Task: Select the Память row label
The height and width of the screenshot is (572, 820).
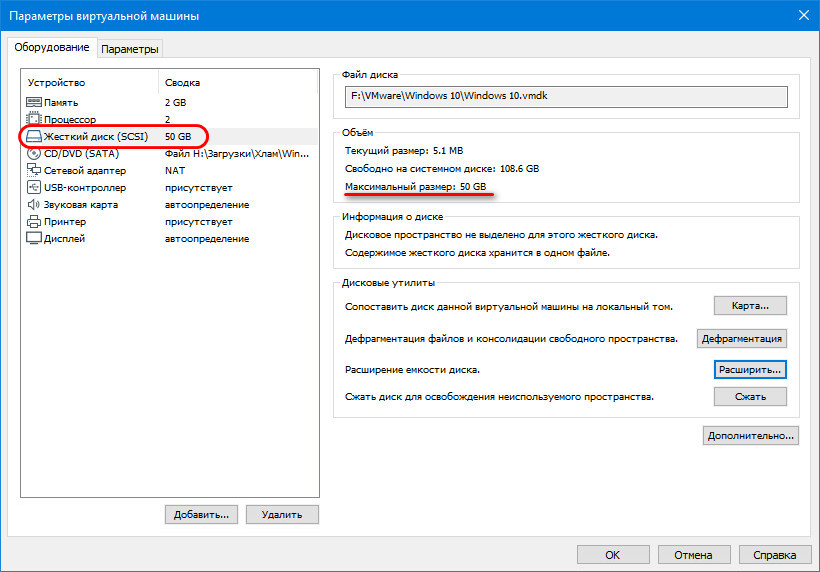Action: coord(61,102)
